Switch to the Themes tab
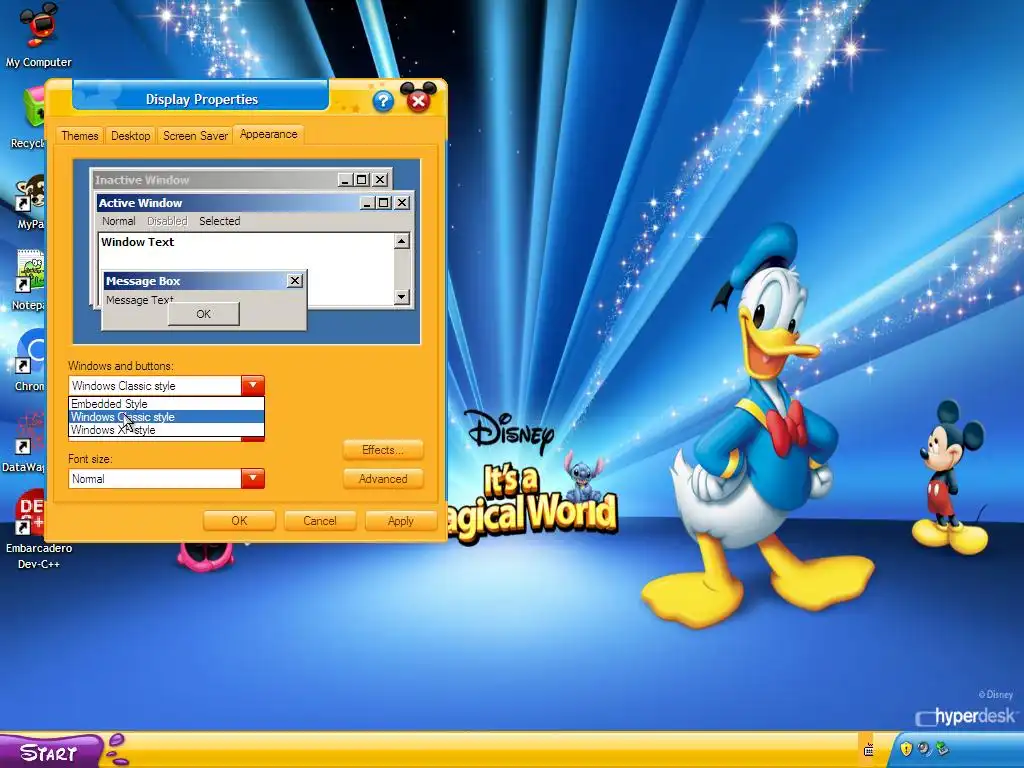This screenshot has height=768, width=1024. (80, 136)
